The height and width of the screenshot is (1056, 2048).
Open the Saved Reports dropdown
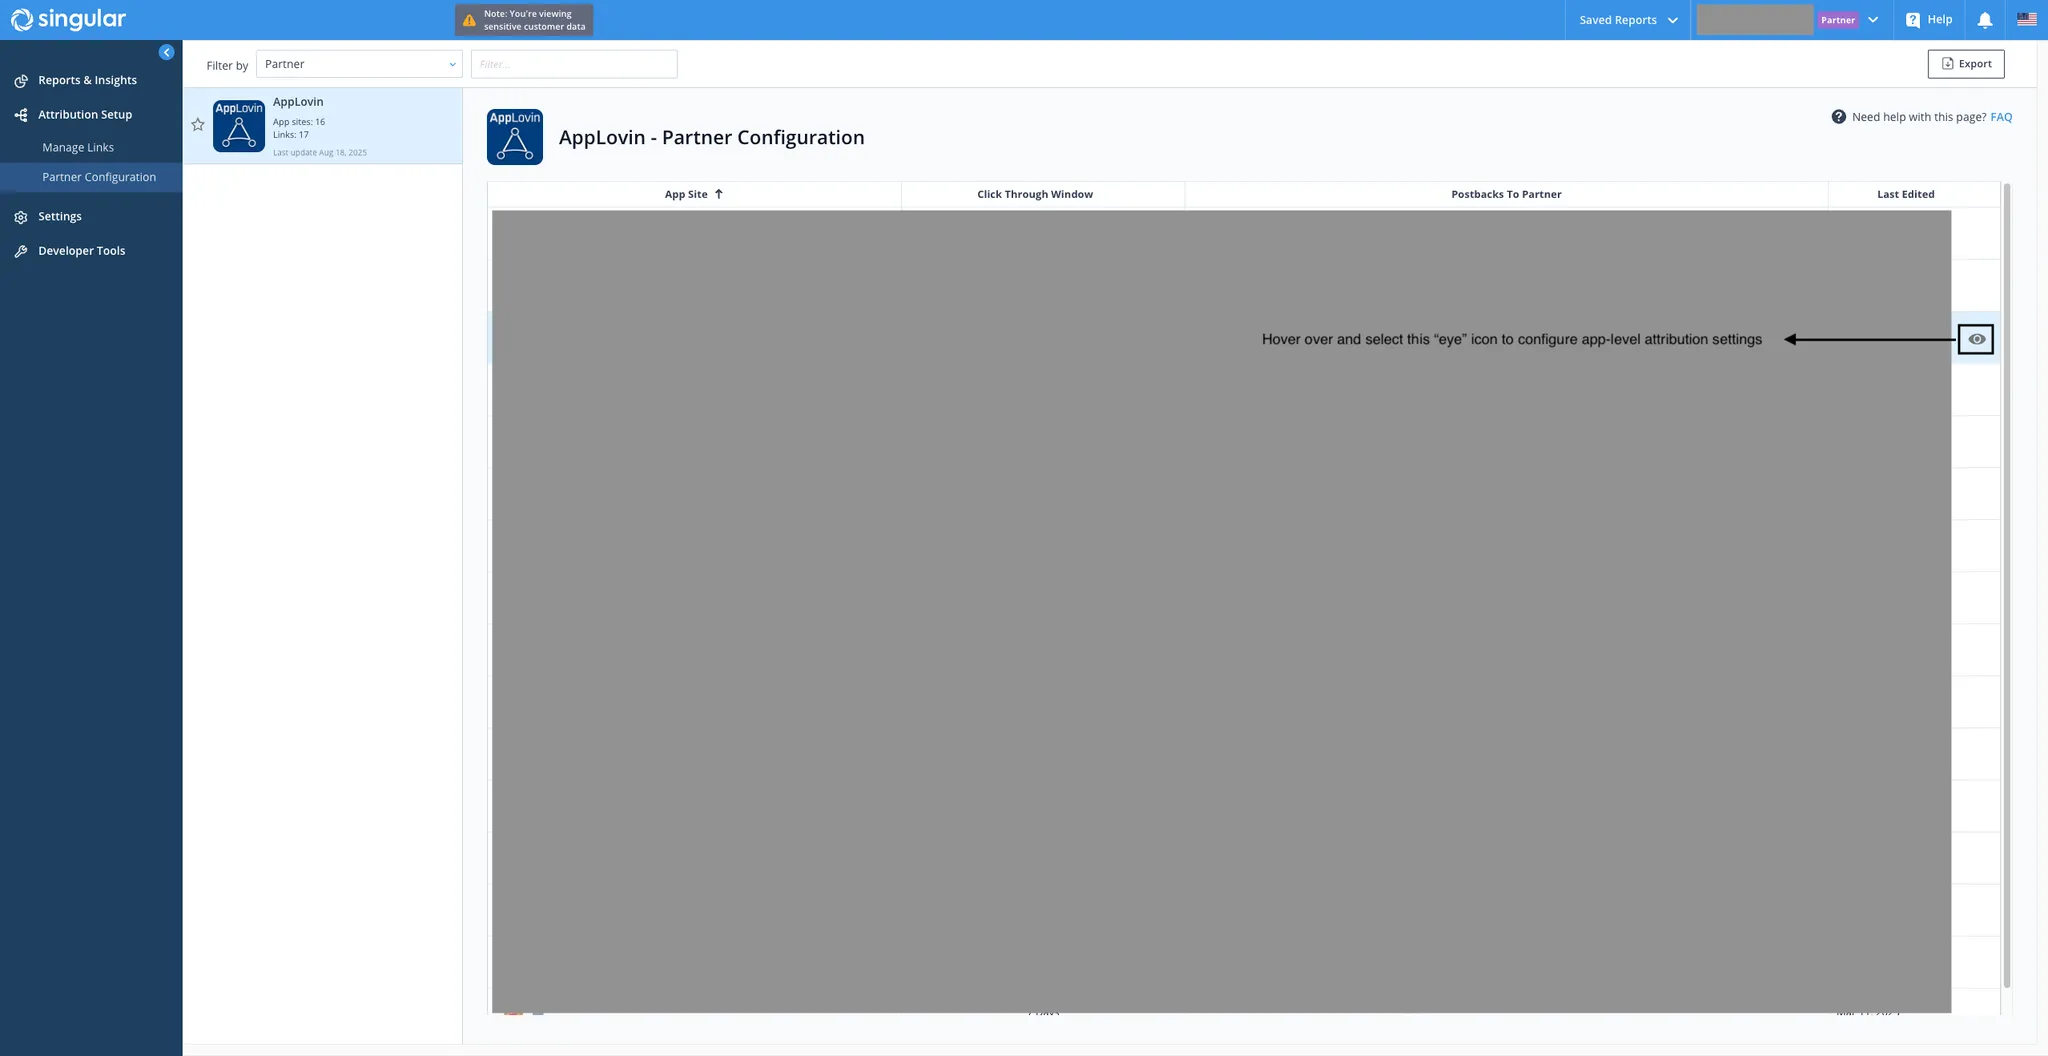click(x=1628, y=20)
